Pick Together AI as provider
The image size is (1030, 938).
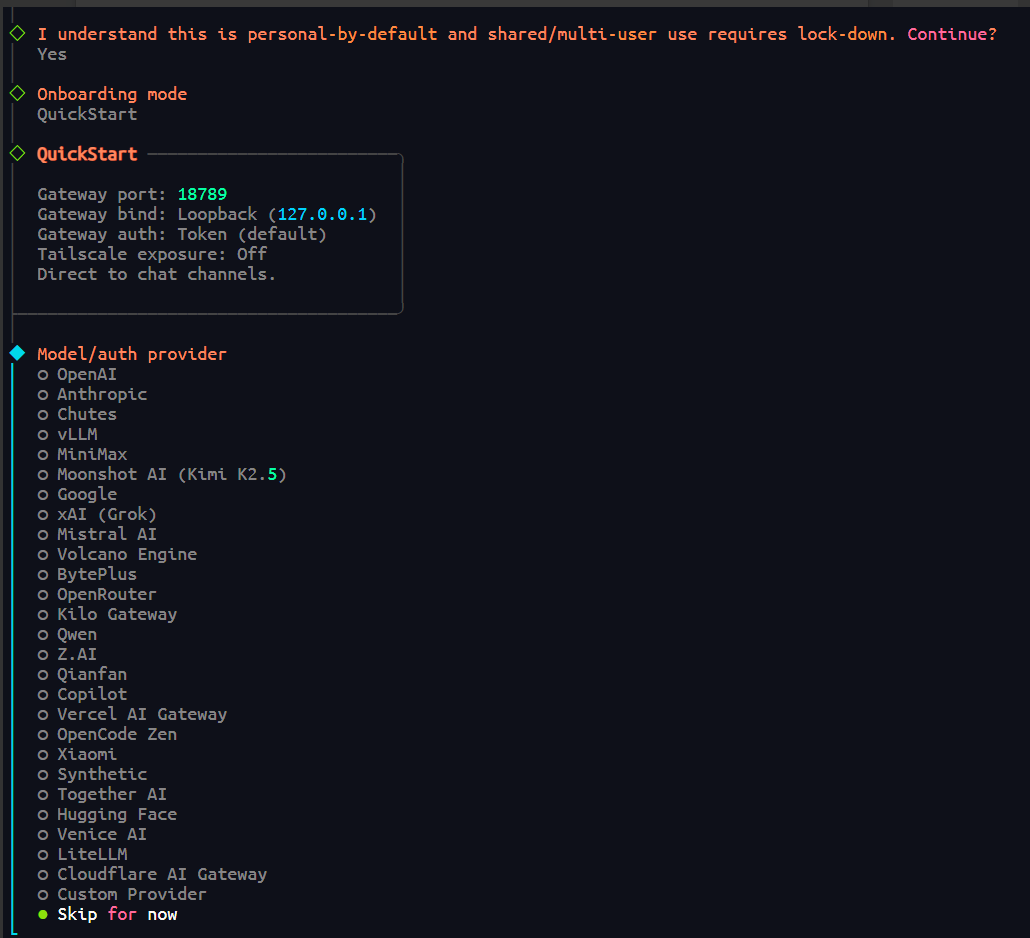(x=102, y=794)
